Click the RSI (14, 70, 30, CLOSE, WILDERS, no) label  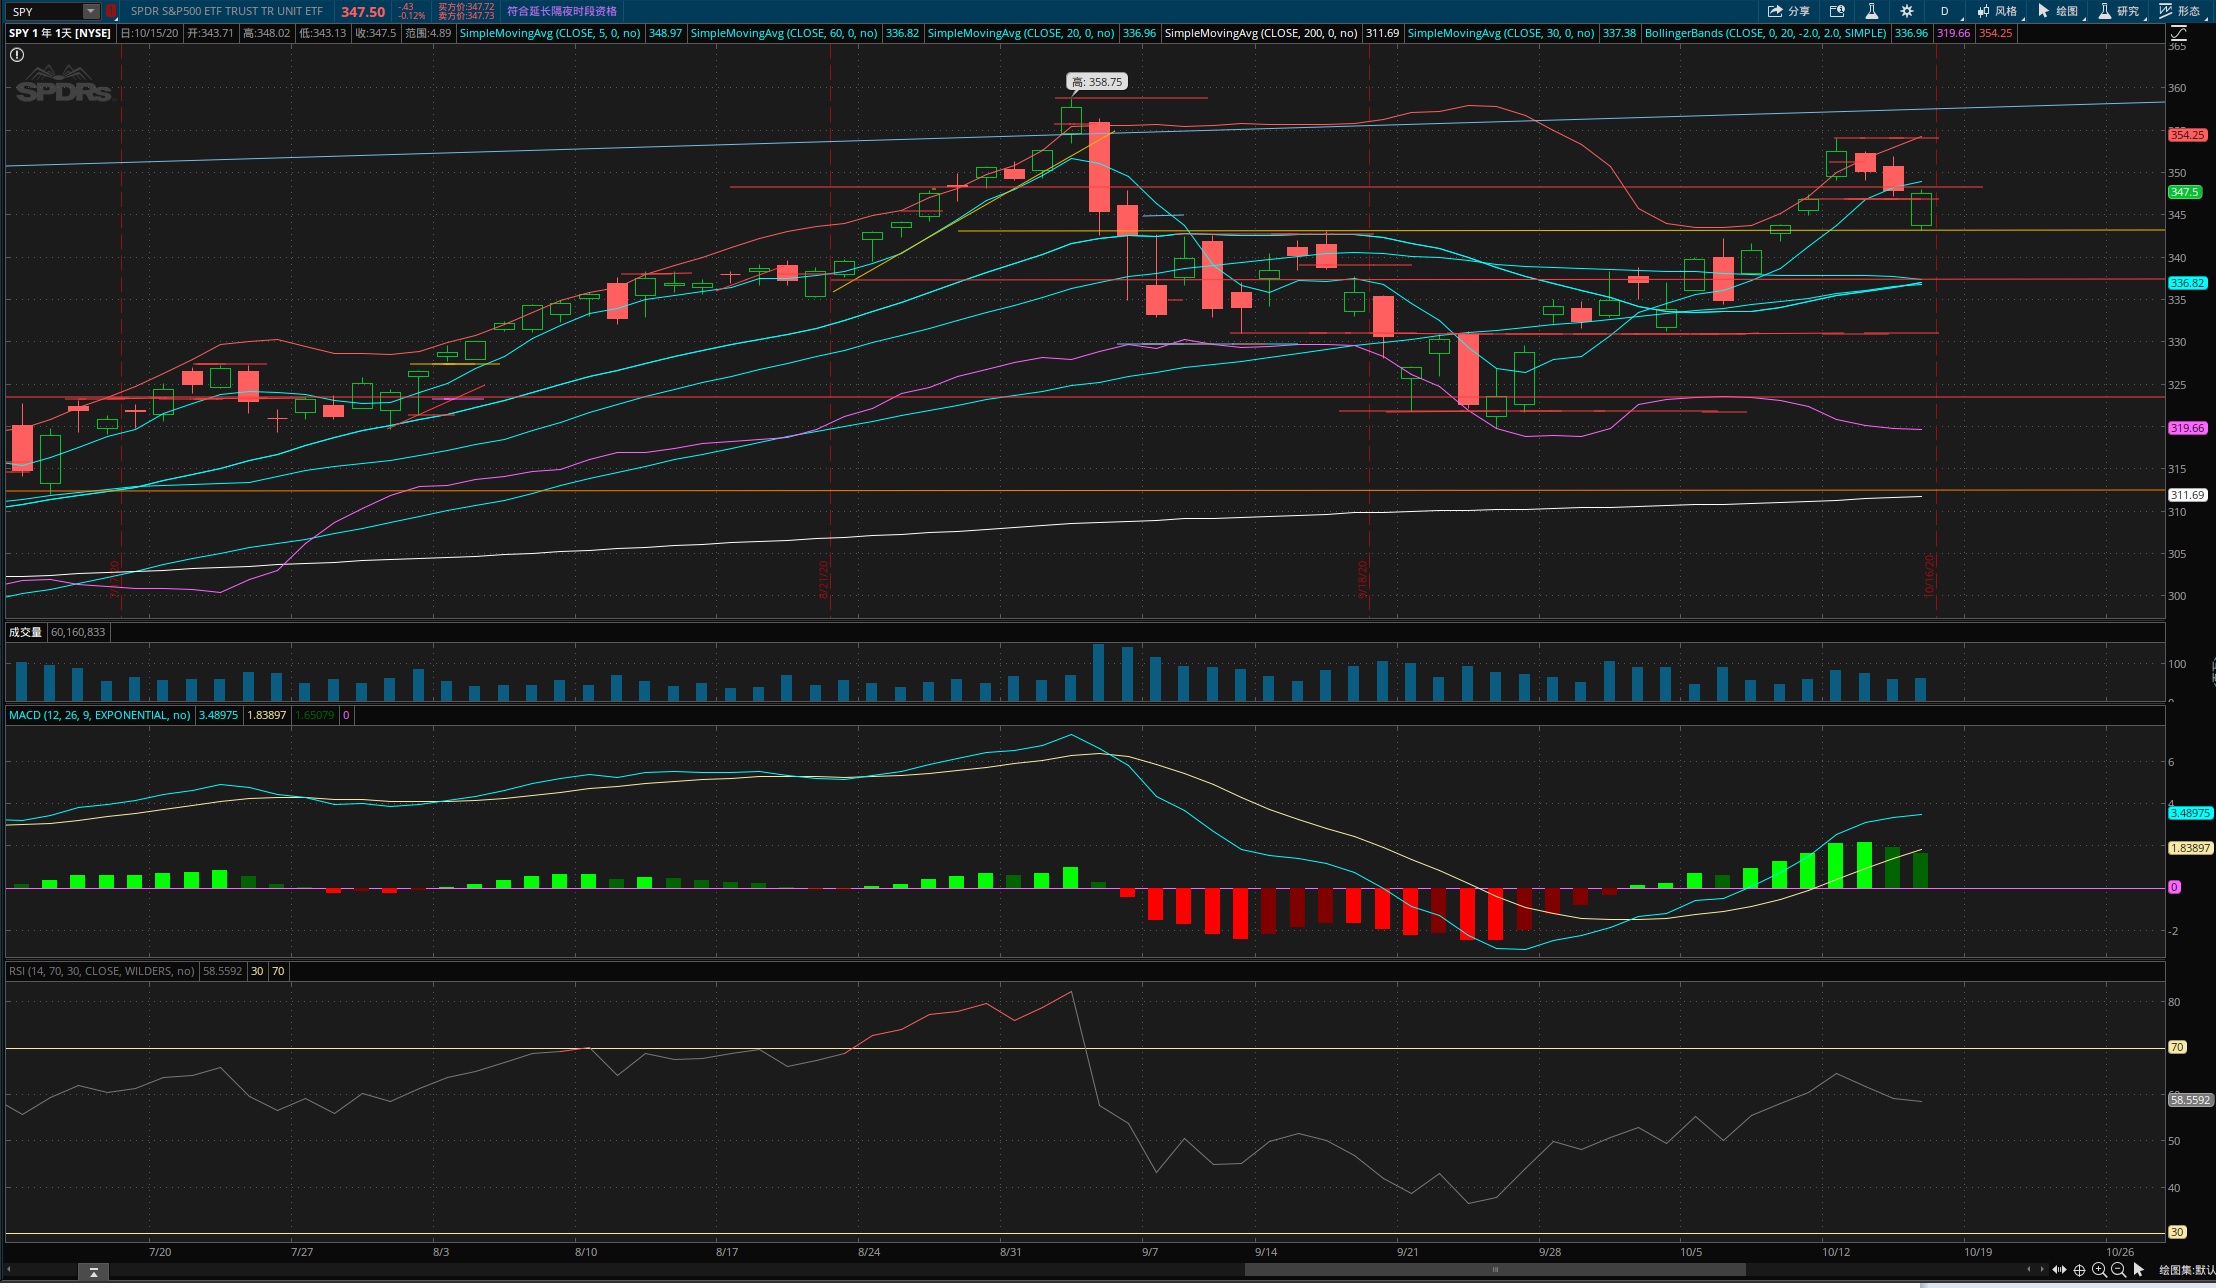(102, 971)
